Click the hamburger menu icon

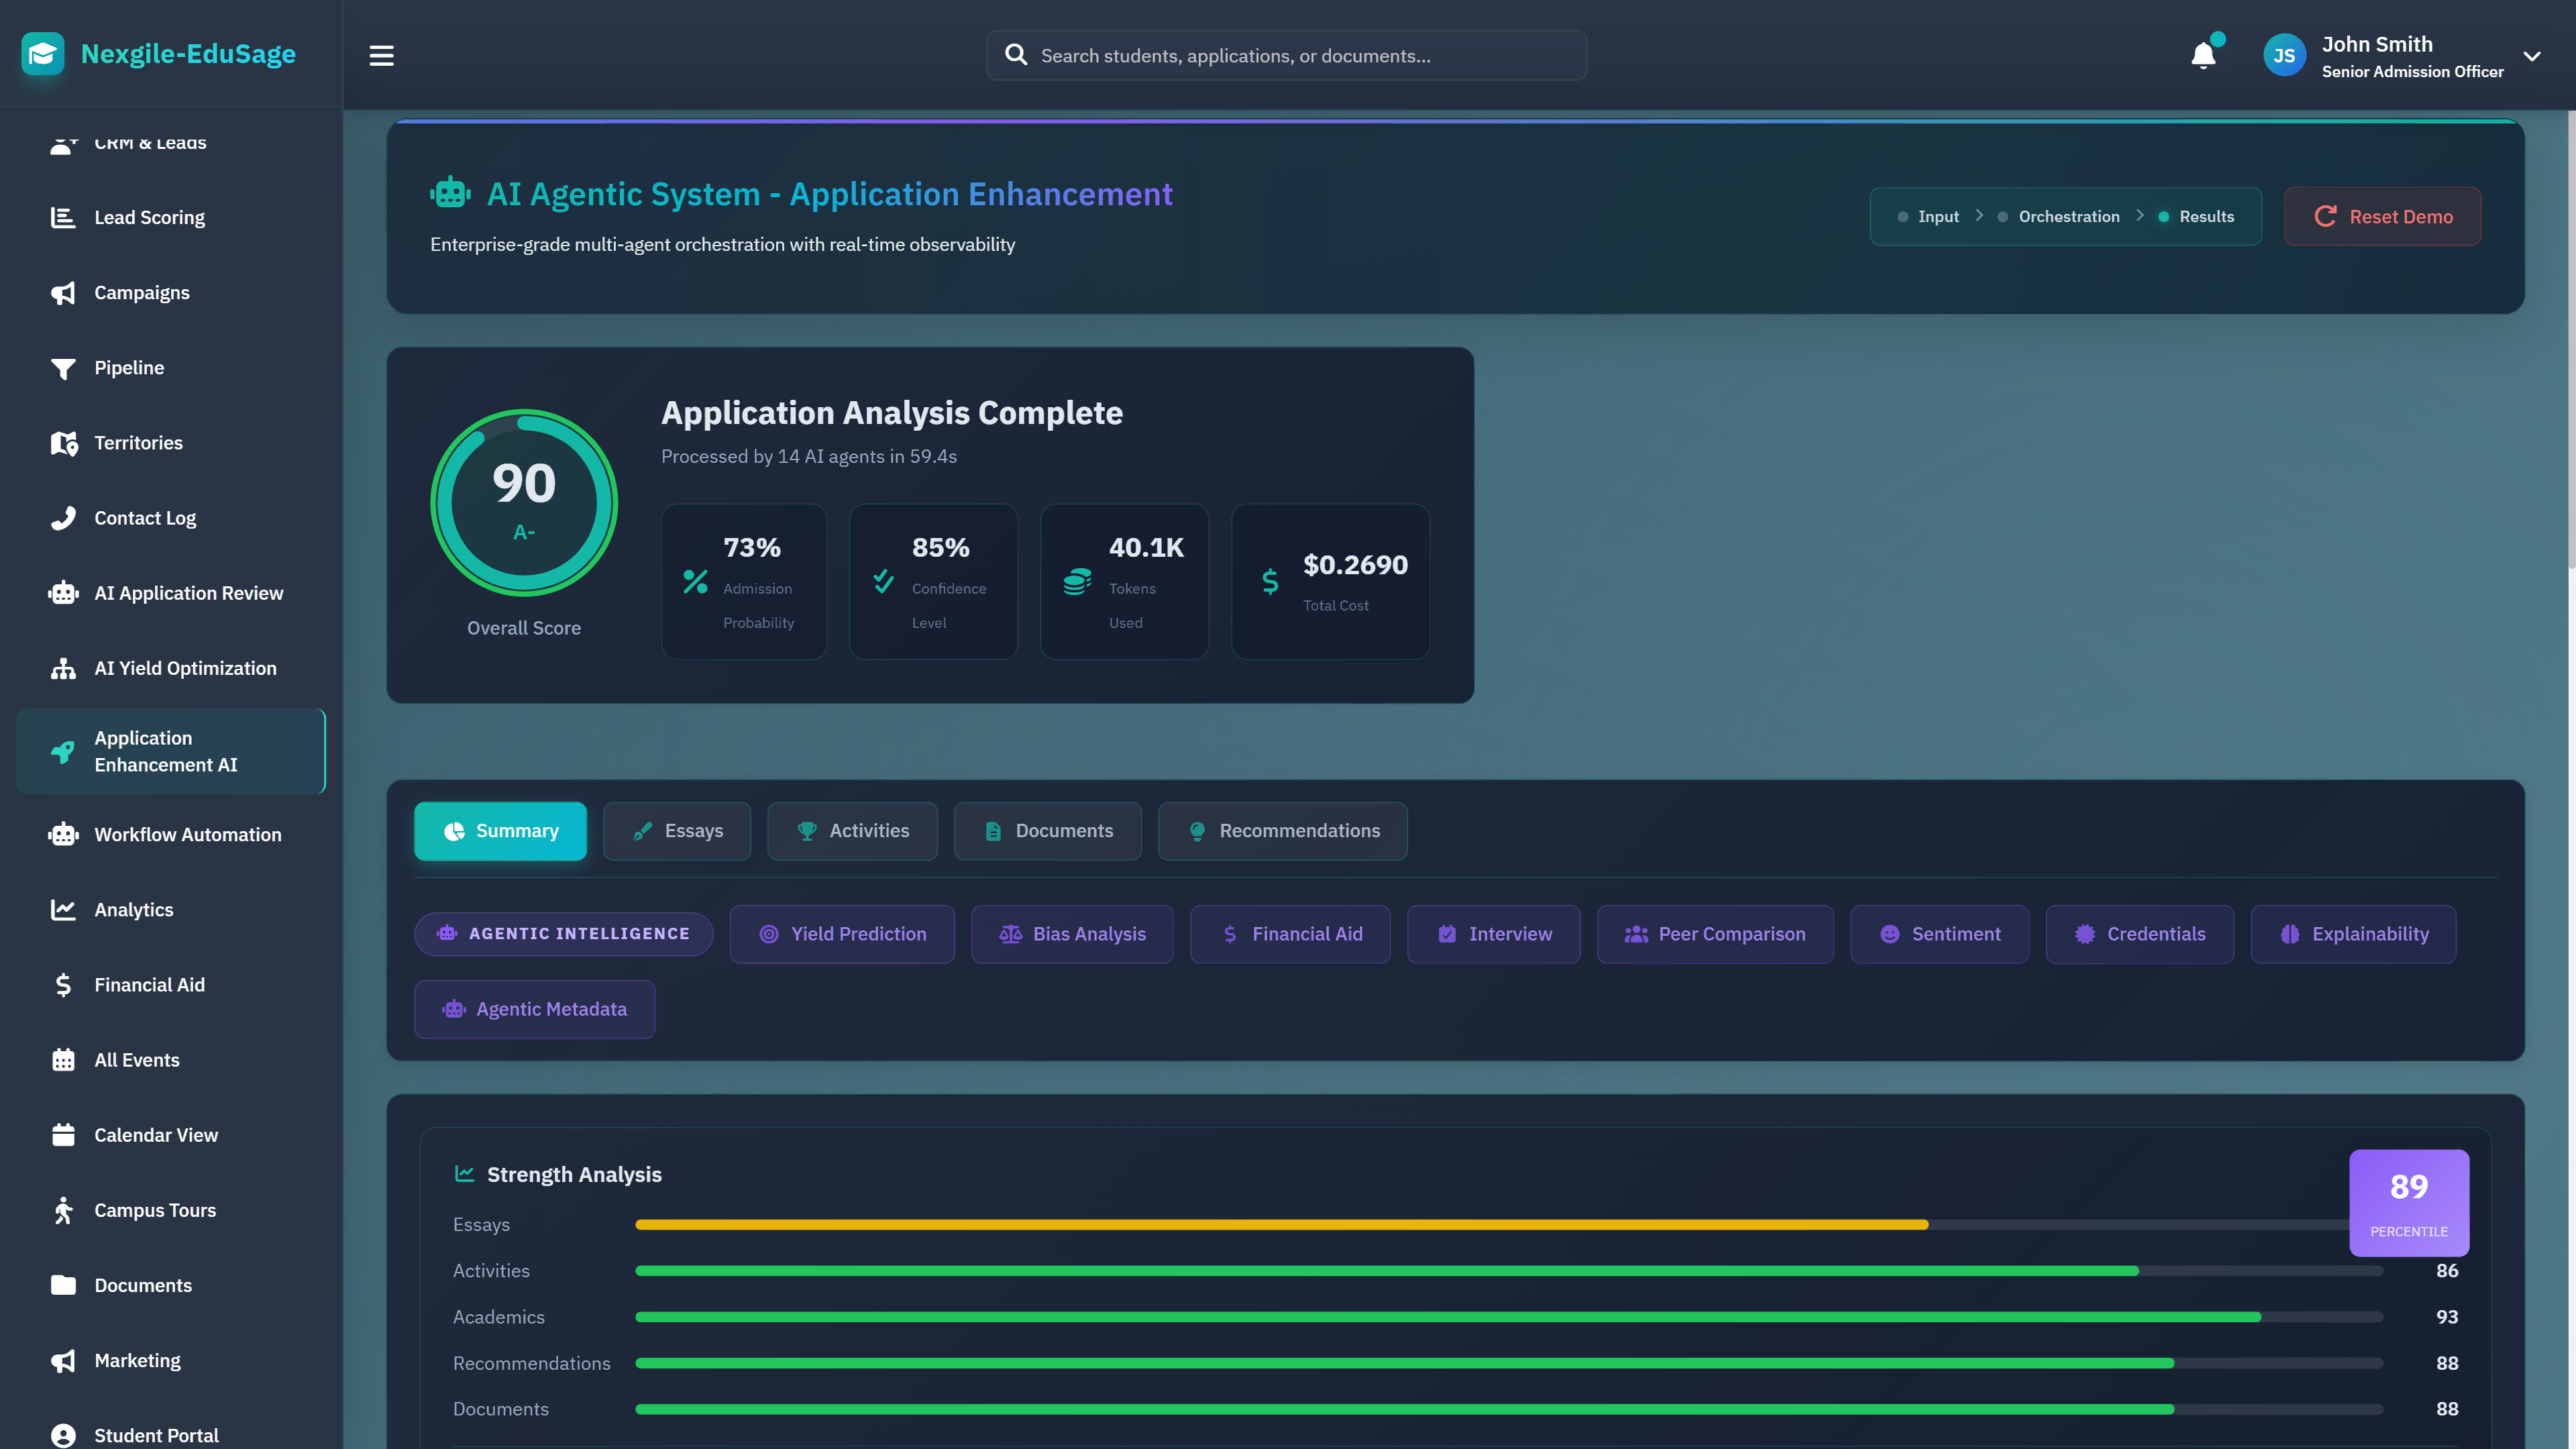[381, 55]
